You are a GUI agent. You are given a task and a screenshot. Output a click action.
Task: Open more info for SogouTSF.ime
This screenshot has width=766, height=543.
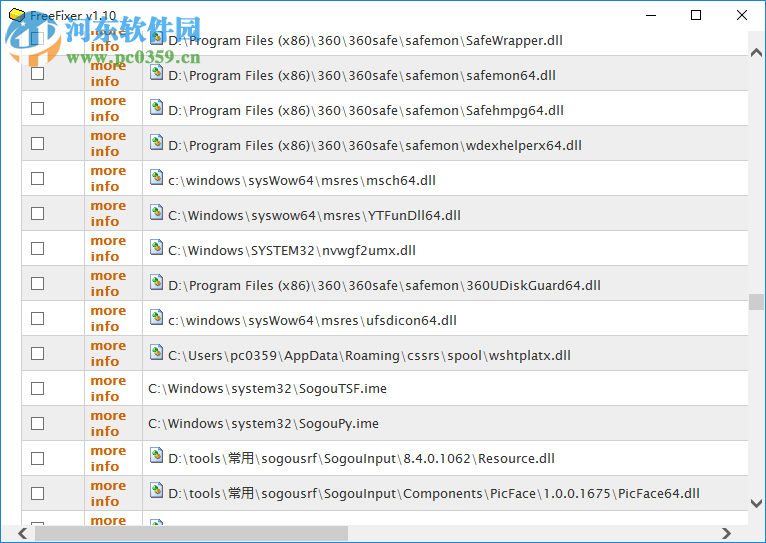tap(108, 389)
